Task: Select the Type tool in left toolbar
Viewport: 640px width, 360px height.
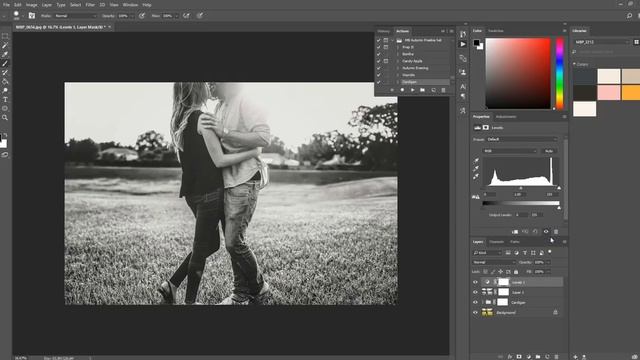Action: 5,99
